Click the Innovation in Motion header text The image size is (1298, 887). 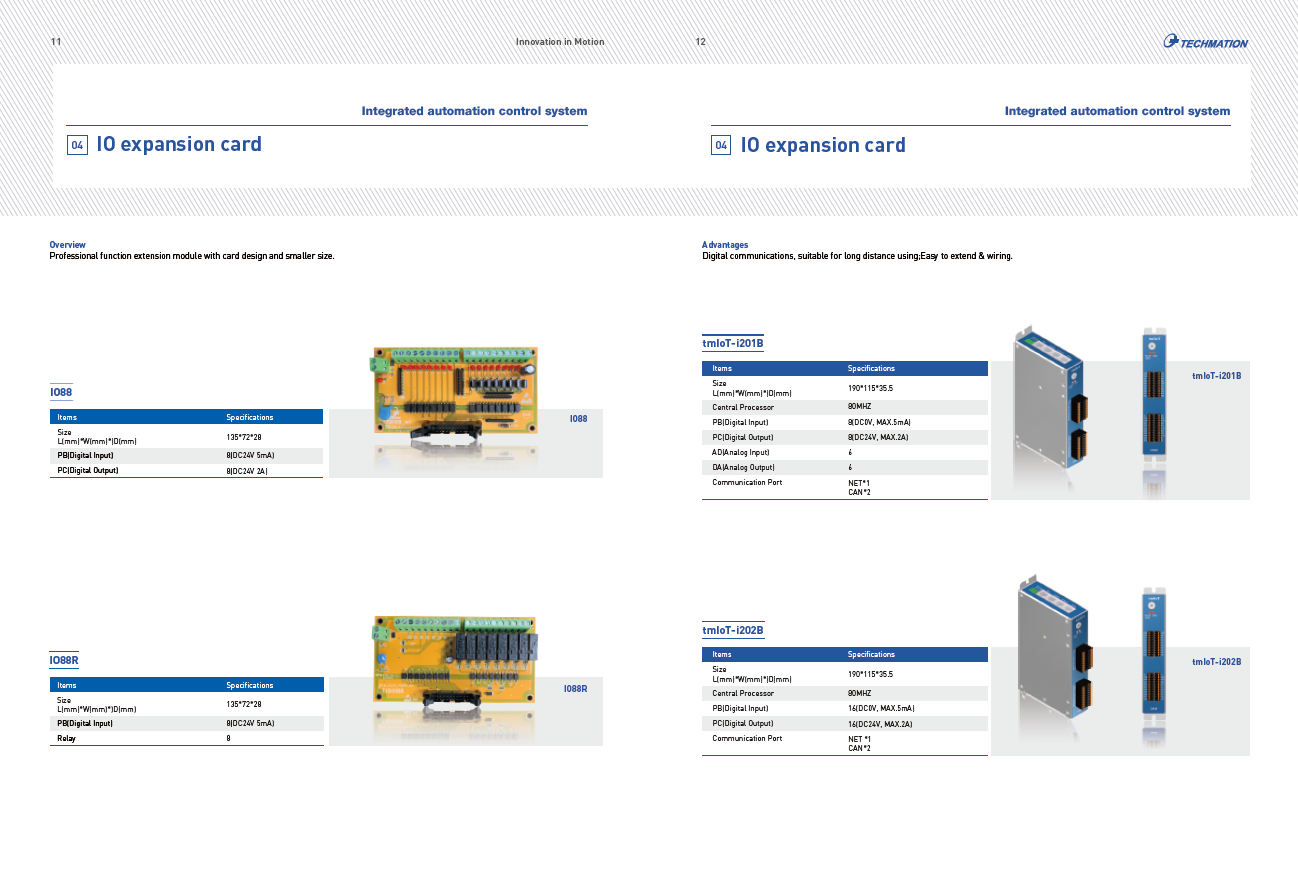click(x=559, y=42)
